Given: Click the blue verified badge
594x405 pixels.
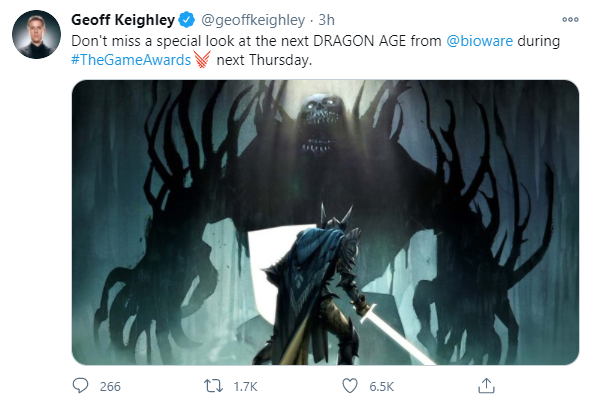Looking at the screenshot, I should click(186, 20).
